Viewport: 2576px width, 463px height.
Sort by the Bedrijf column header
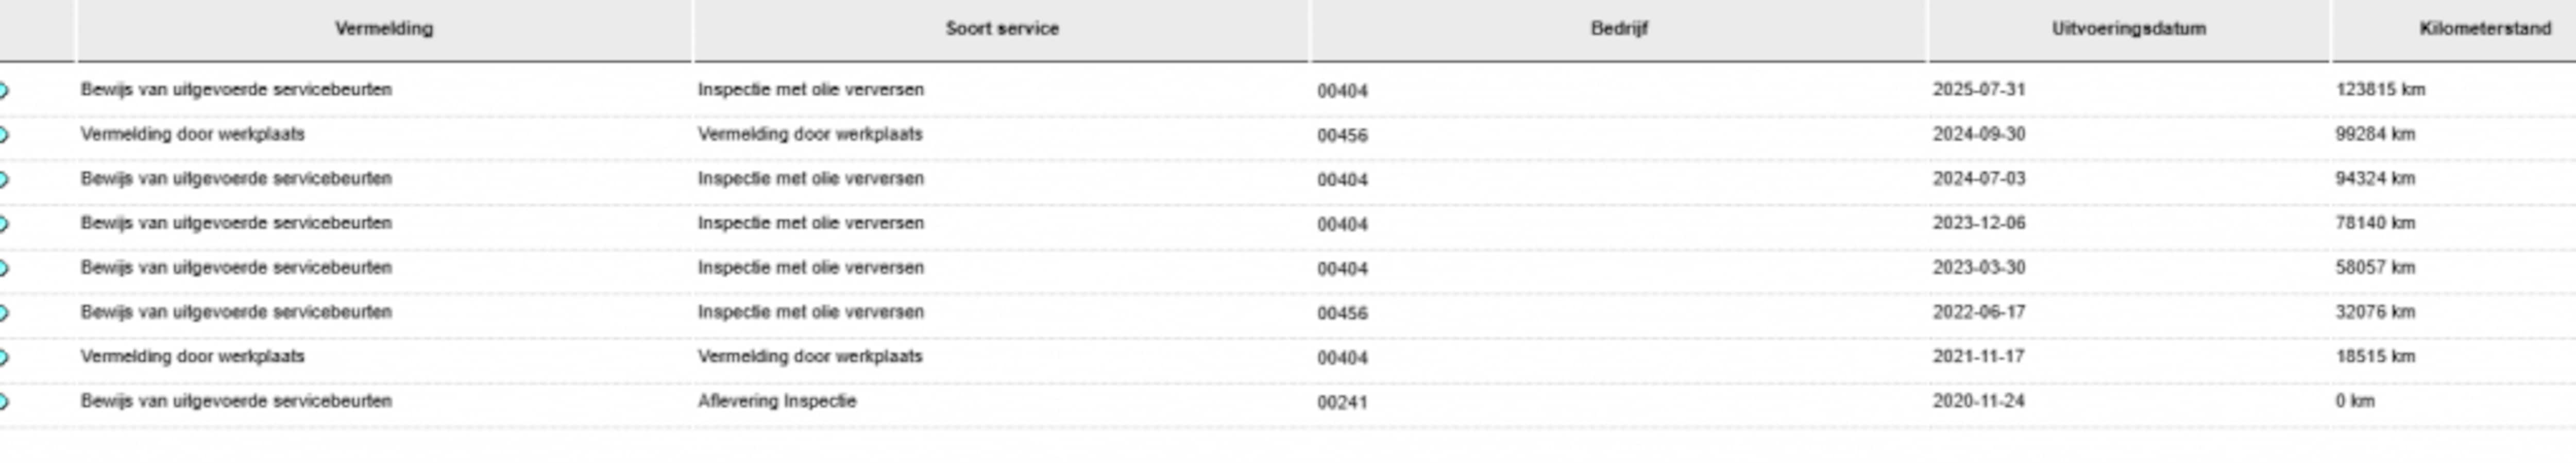[x=1619, y=29]
